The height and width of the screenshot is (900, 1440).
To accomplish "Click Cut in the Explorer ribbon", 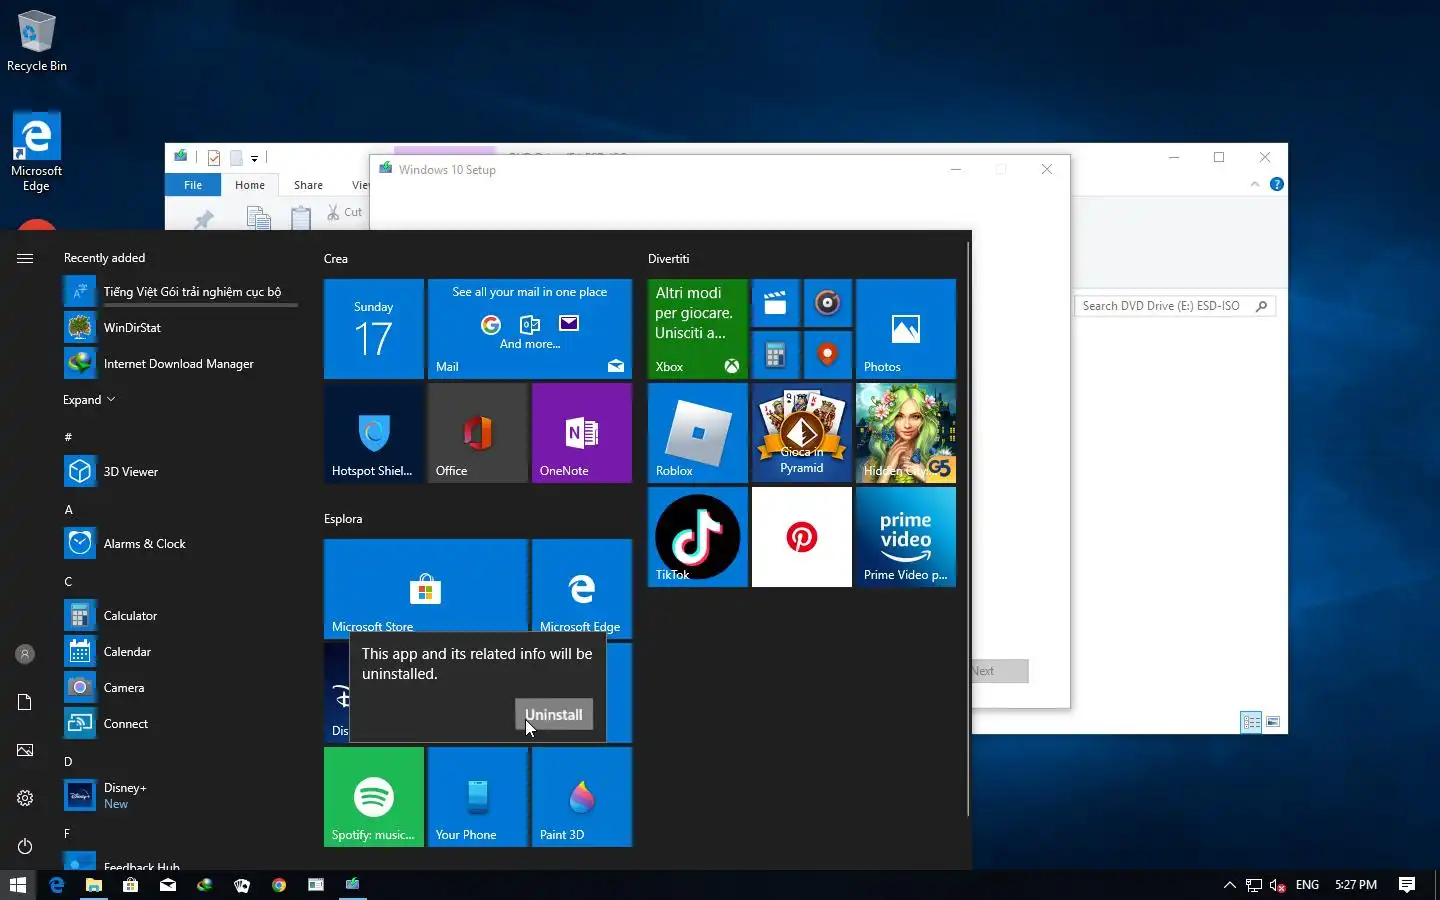I will (345, 212).
